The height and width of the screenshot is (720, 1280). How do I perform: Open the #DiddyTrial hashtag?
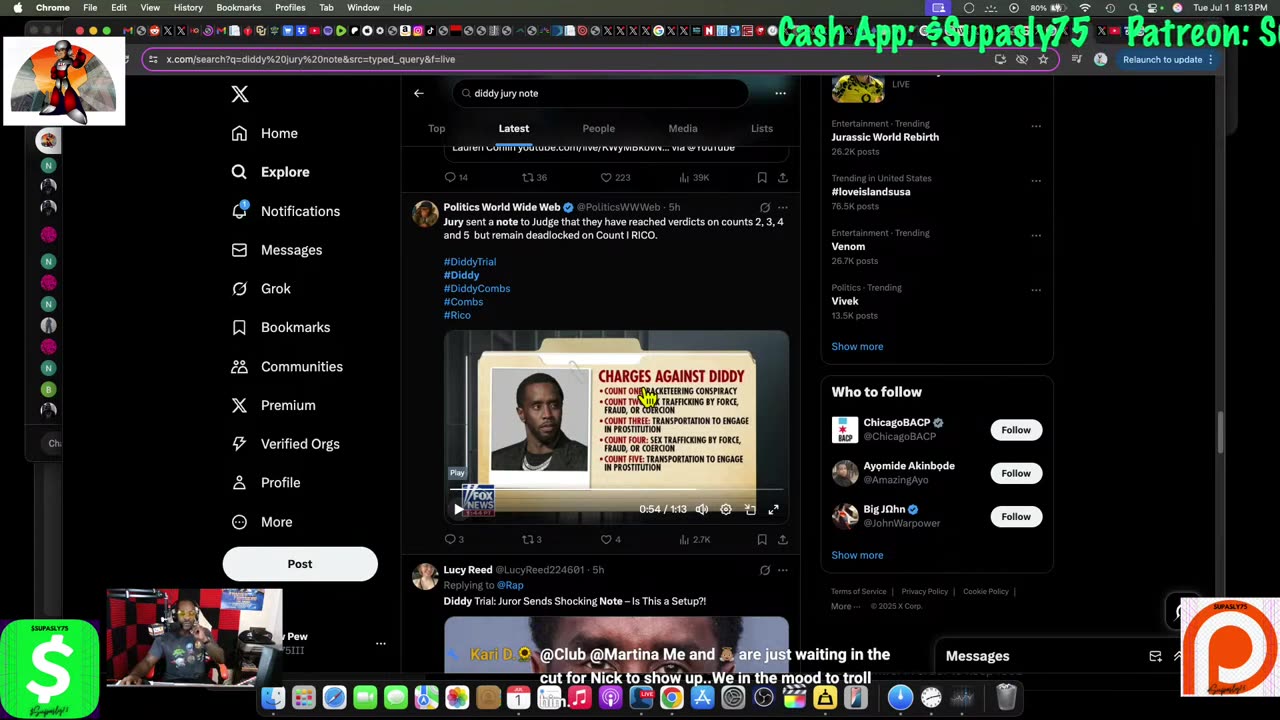(x=470, y=262)
